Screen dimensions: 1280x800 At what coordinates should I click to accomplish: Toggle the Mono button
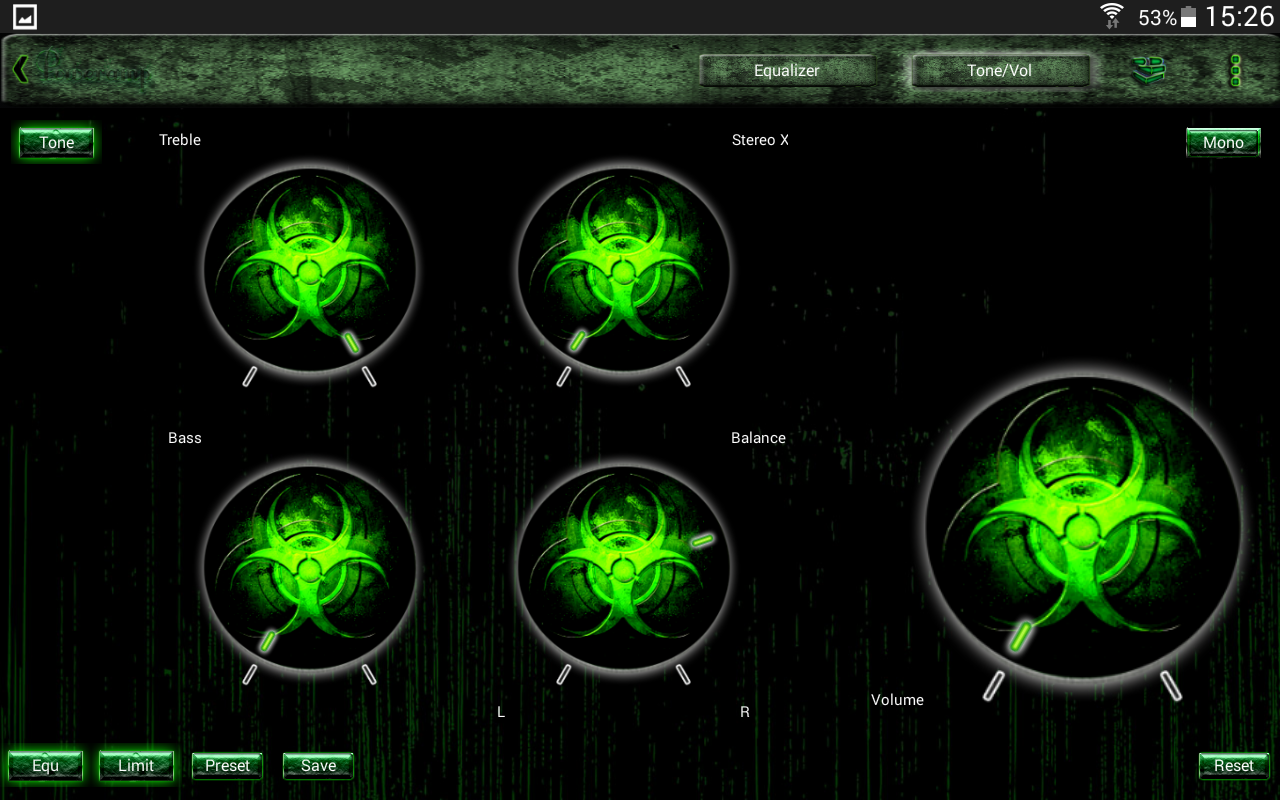coord(1223,143)
